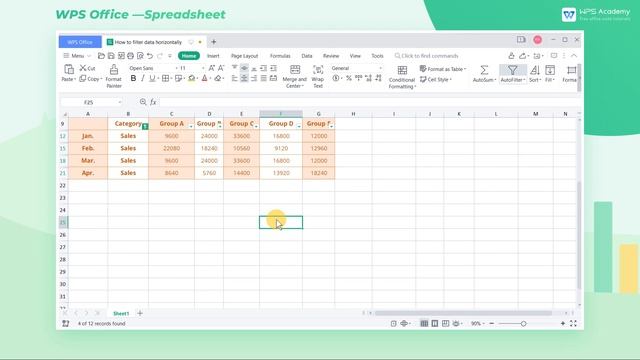Open the Group D filter dropdown
This screenshot has height=360, width=640.
[x=299, y=127]
